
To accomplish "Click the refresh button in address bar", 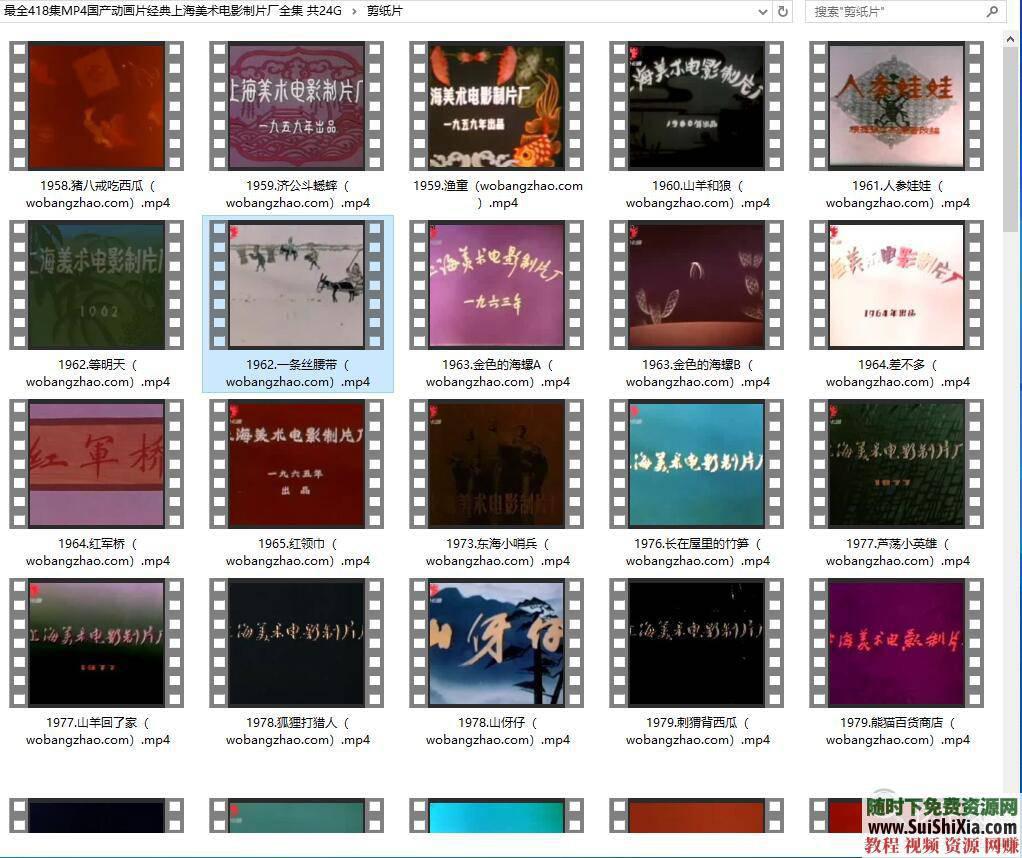I will [x=783, y=11].
